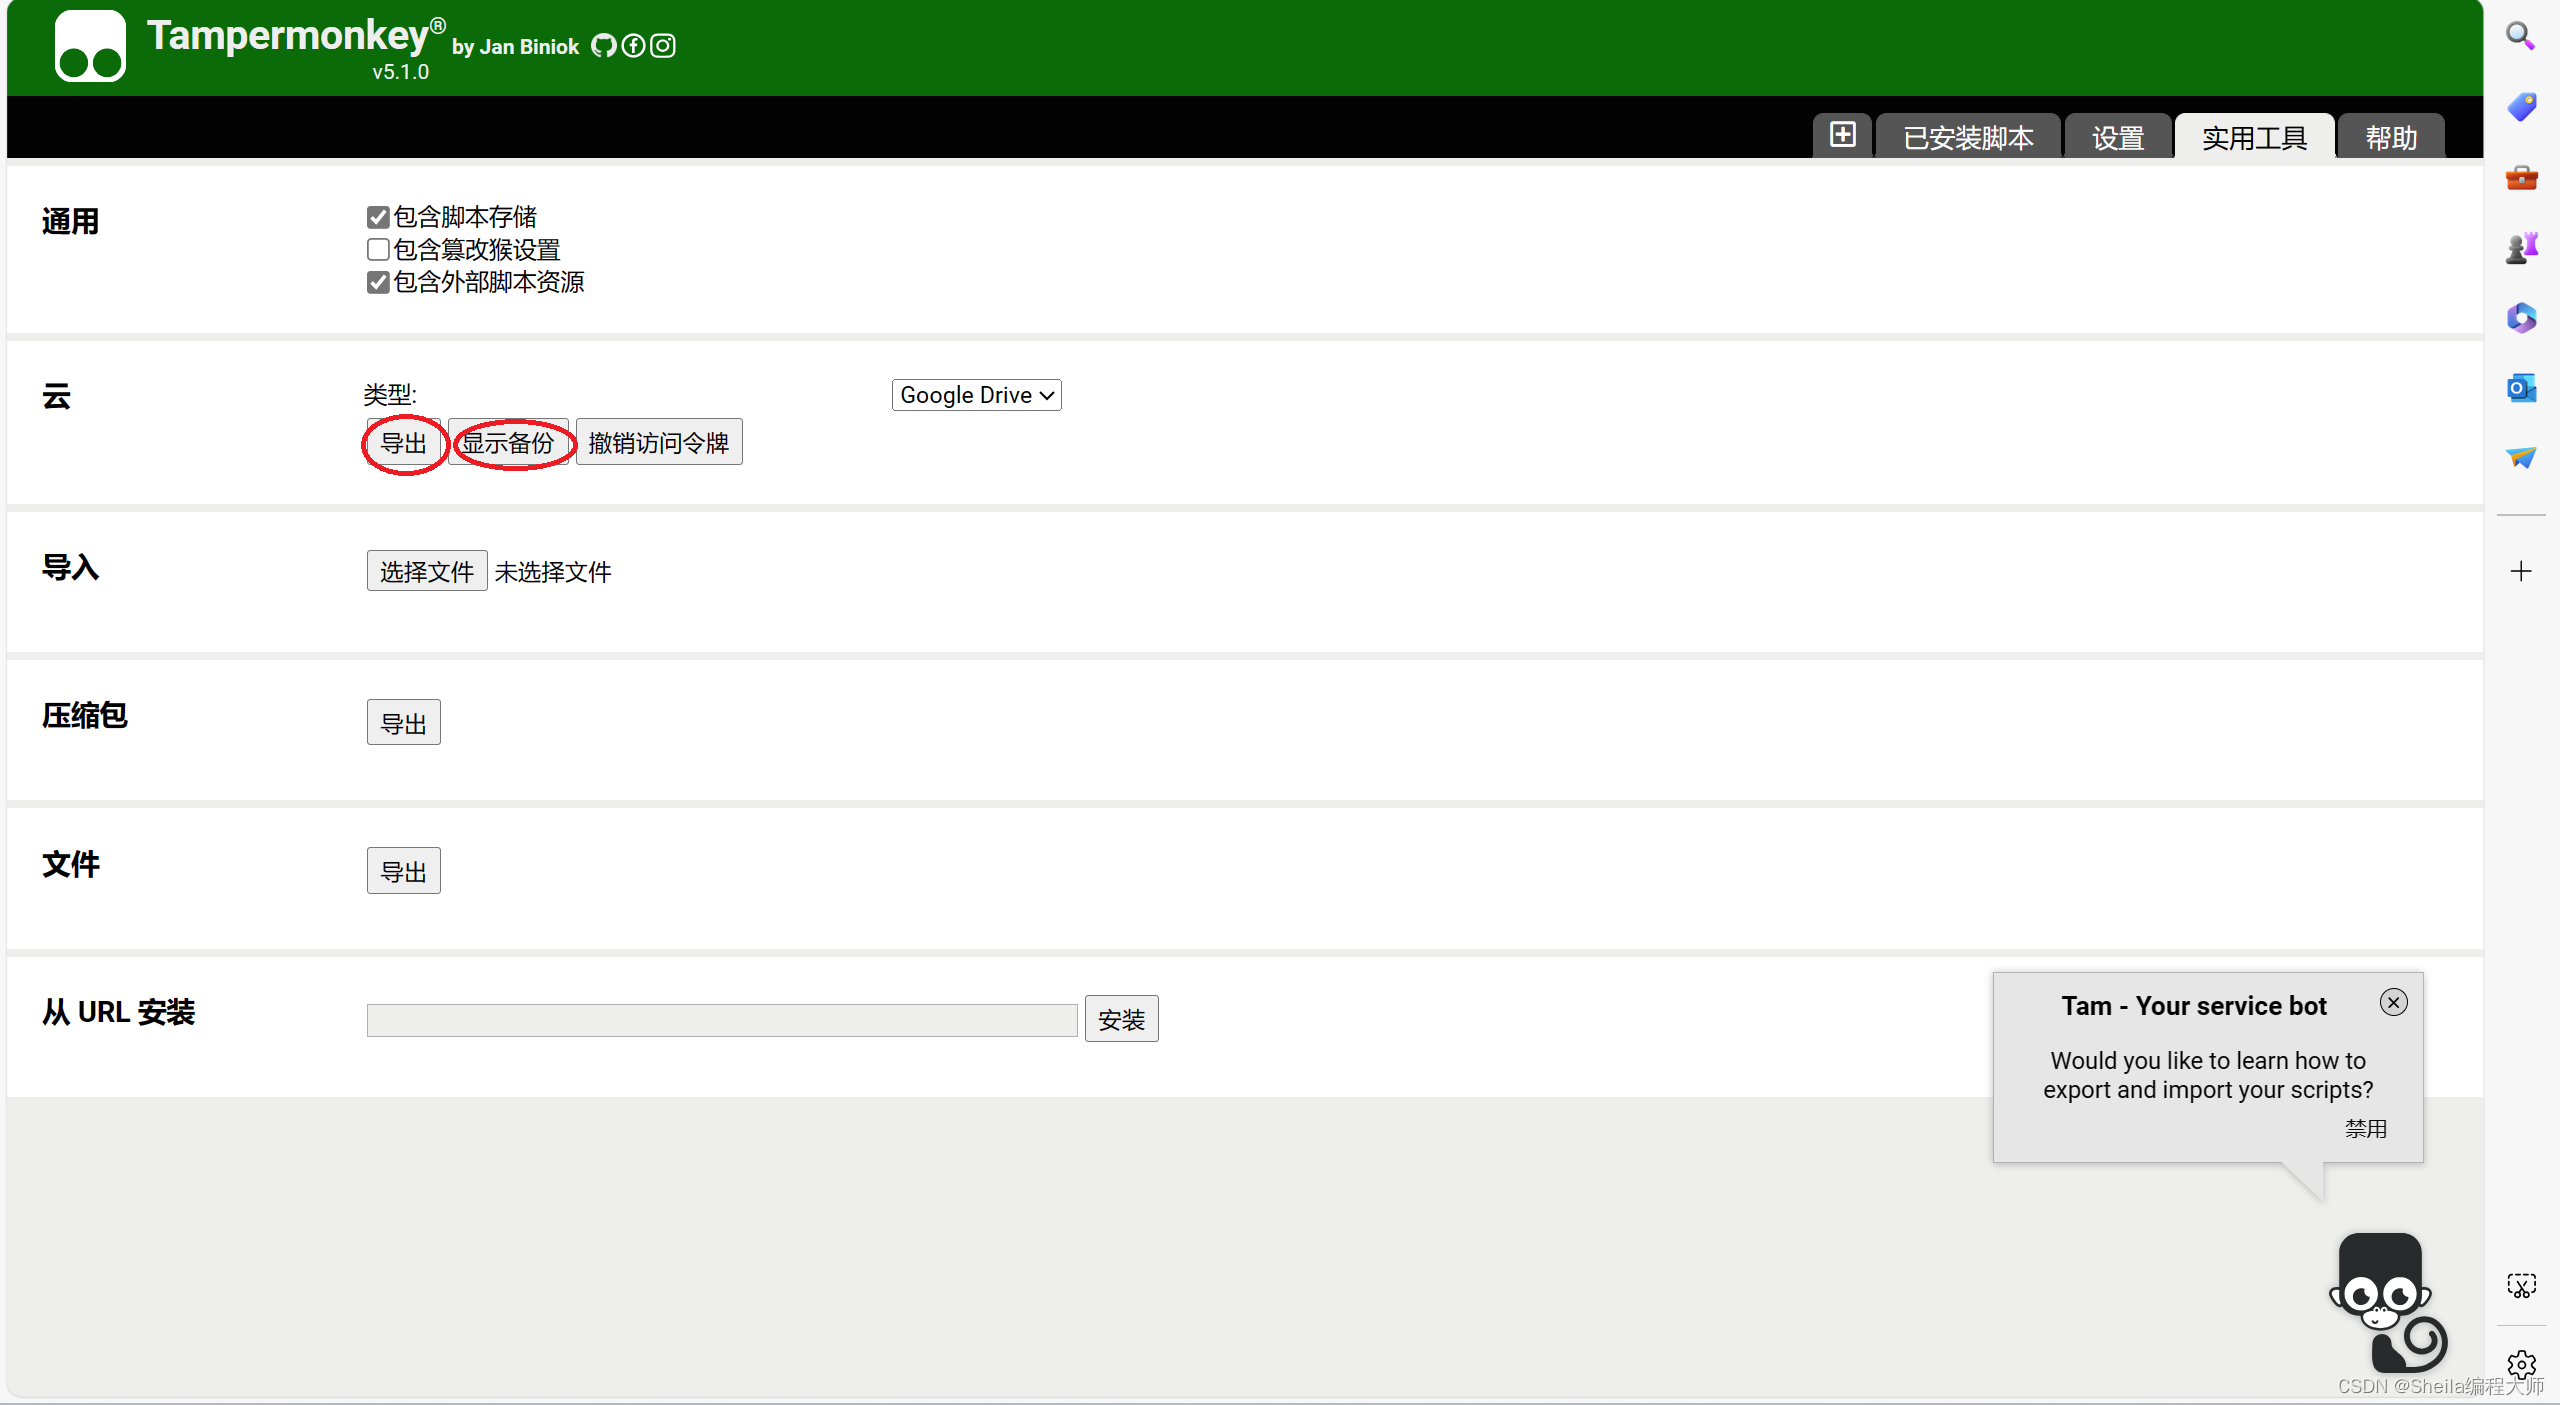2560x1405 pixels.
Task: Open the sidebar search magnifier icon
Action: [2520, 36]
